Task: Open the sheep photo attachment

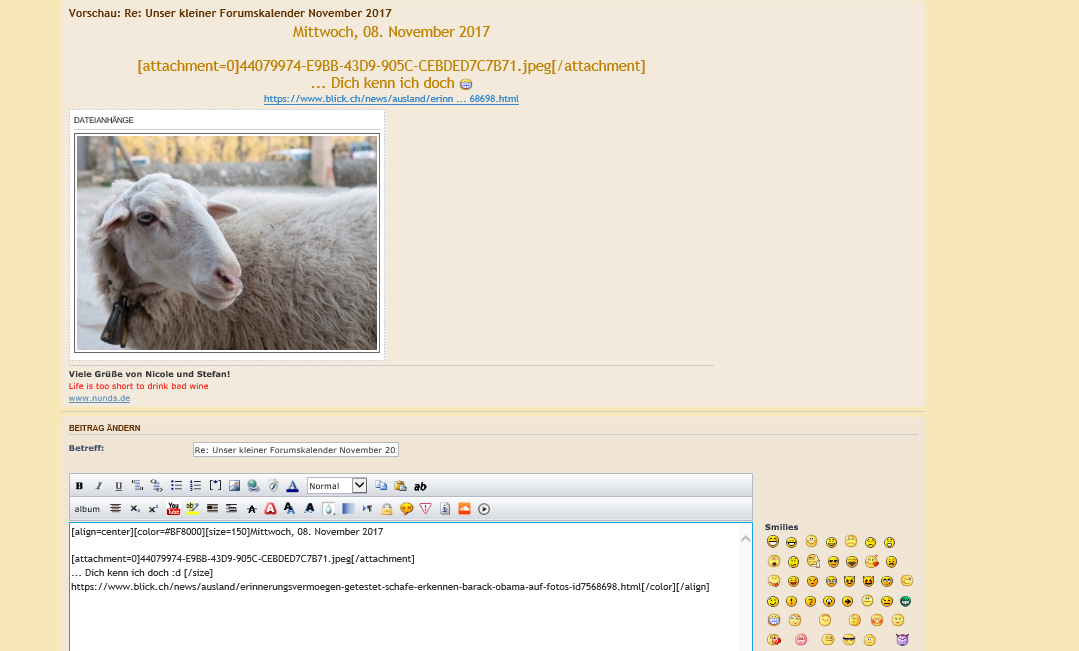Action: coord(227,243)
